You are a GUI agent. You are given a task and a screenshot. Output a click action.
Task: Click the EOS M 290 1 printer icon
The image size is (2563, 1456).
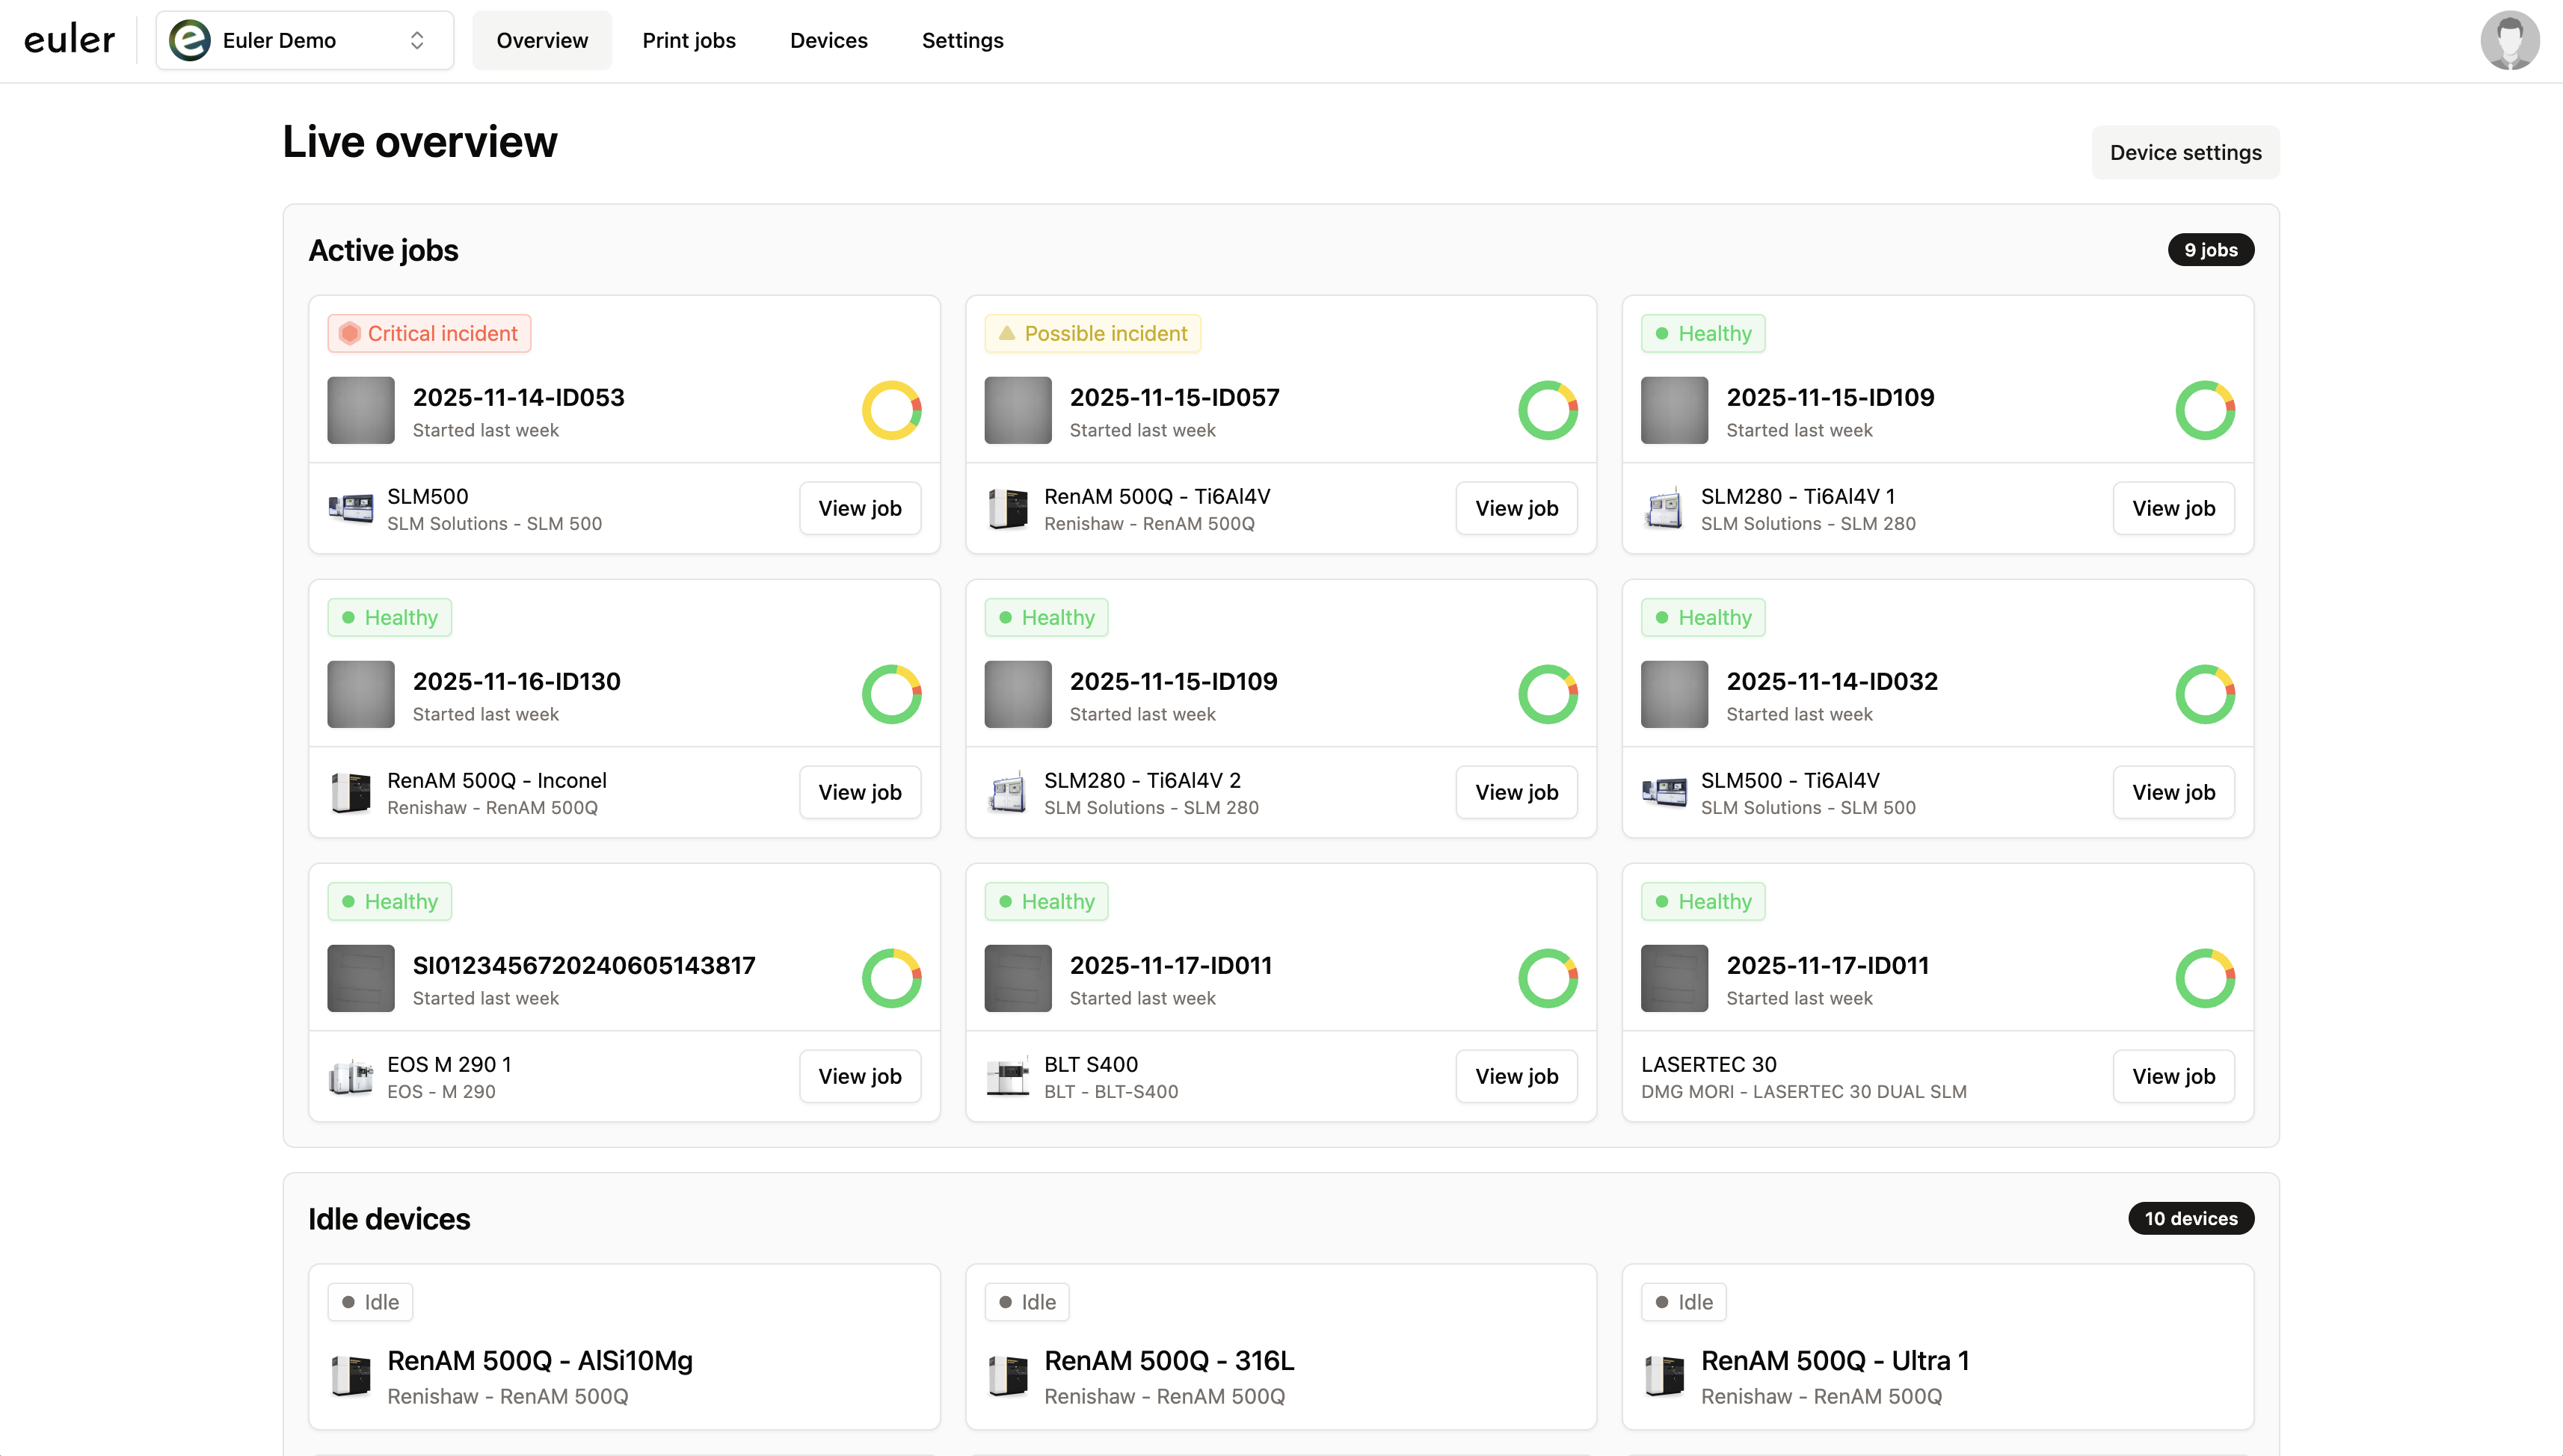(351, 1076)
